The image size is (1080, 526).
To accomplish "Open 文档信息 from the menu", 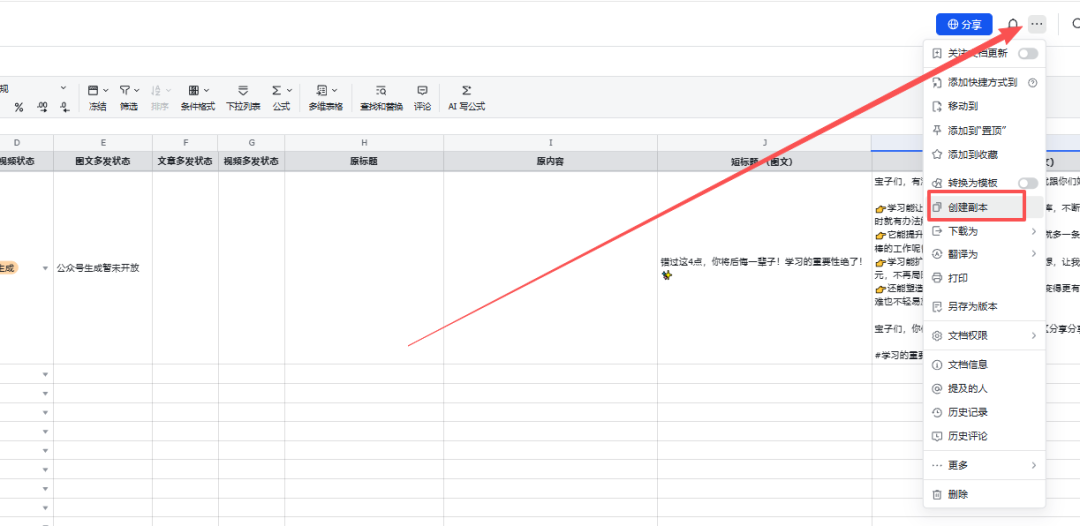I will tap(984, 364).
